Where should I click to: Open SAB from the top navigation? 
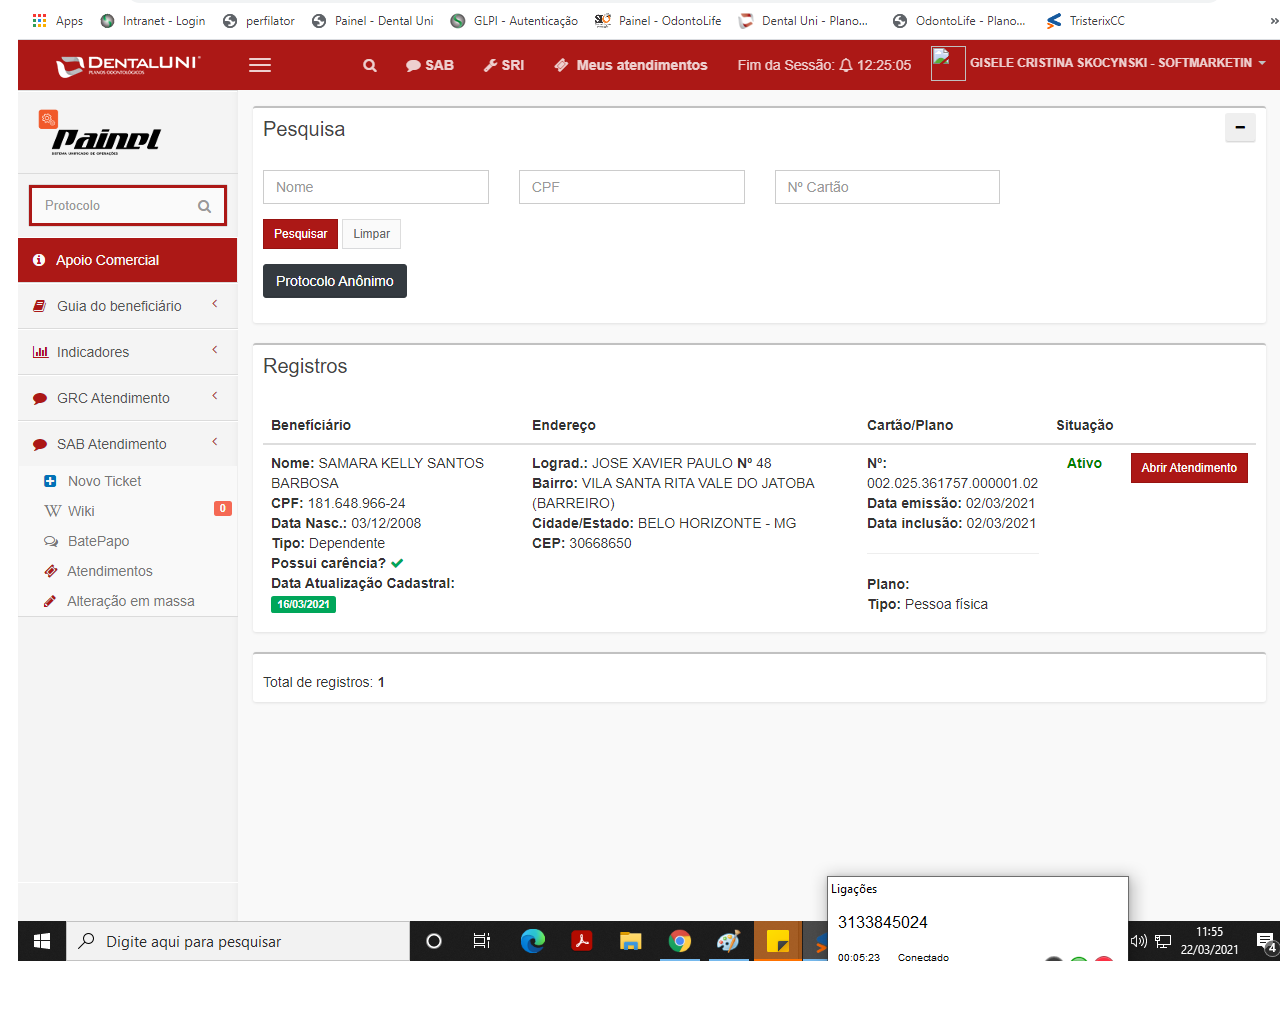[x=430, y=65]
